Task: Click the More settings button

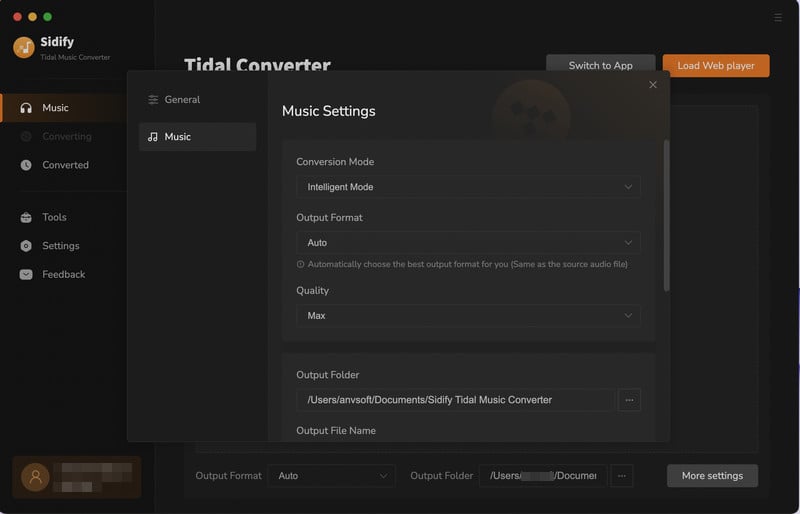Action: tap(712, 476)
